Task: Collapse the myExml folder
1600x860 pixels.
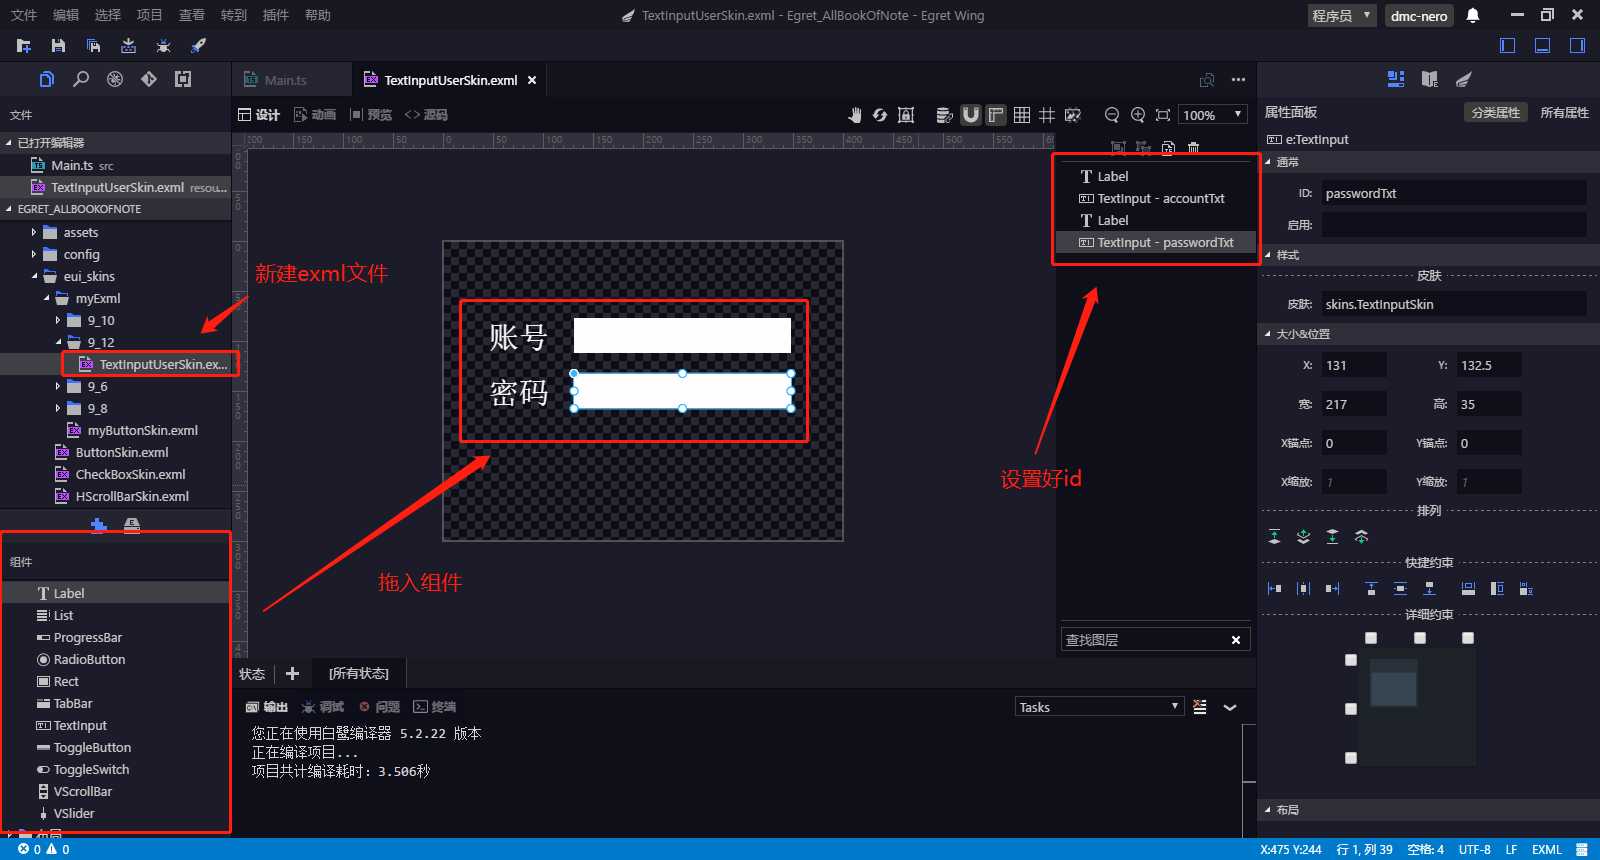Action: 46,298
